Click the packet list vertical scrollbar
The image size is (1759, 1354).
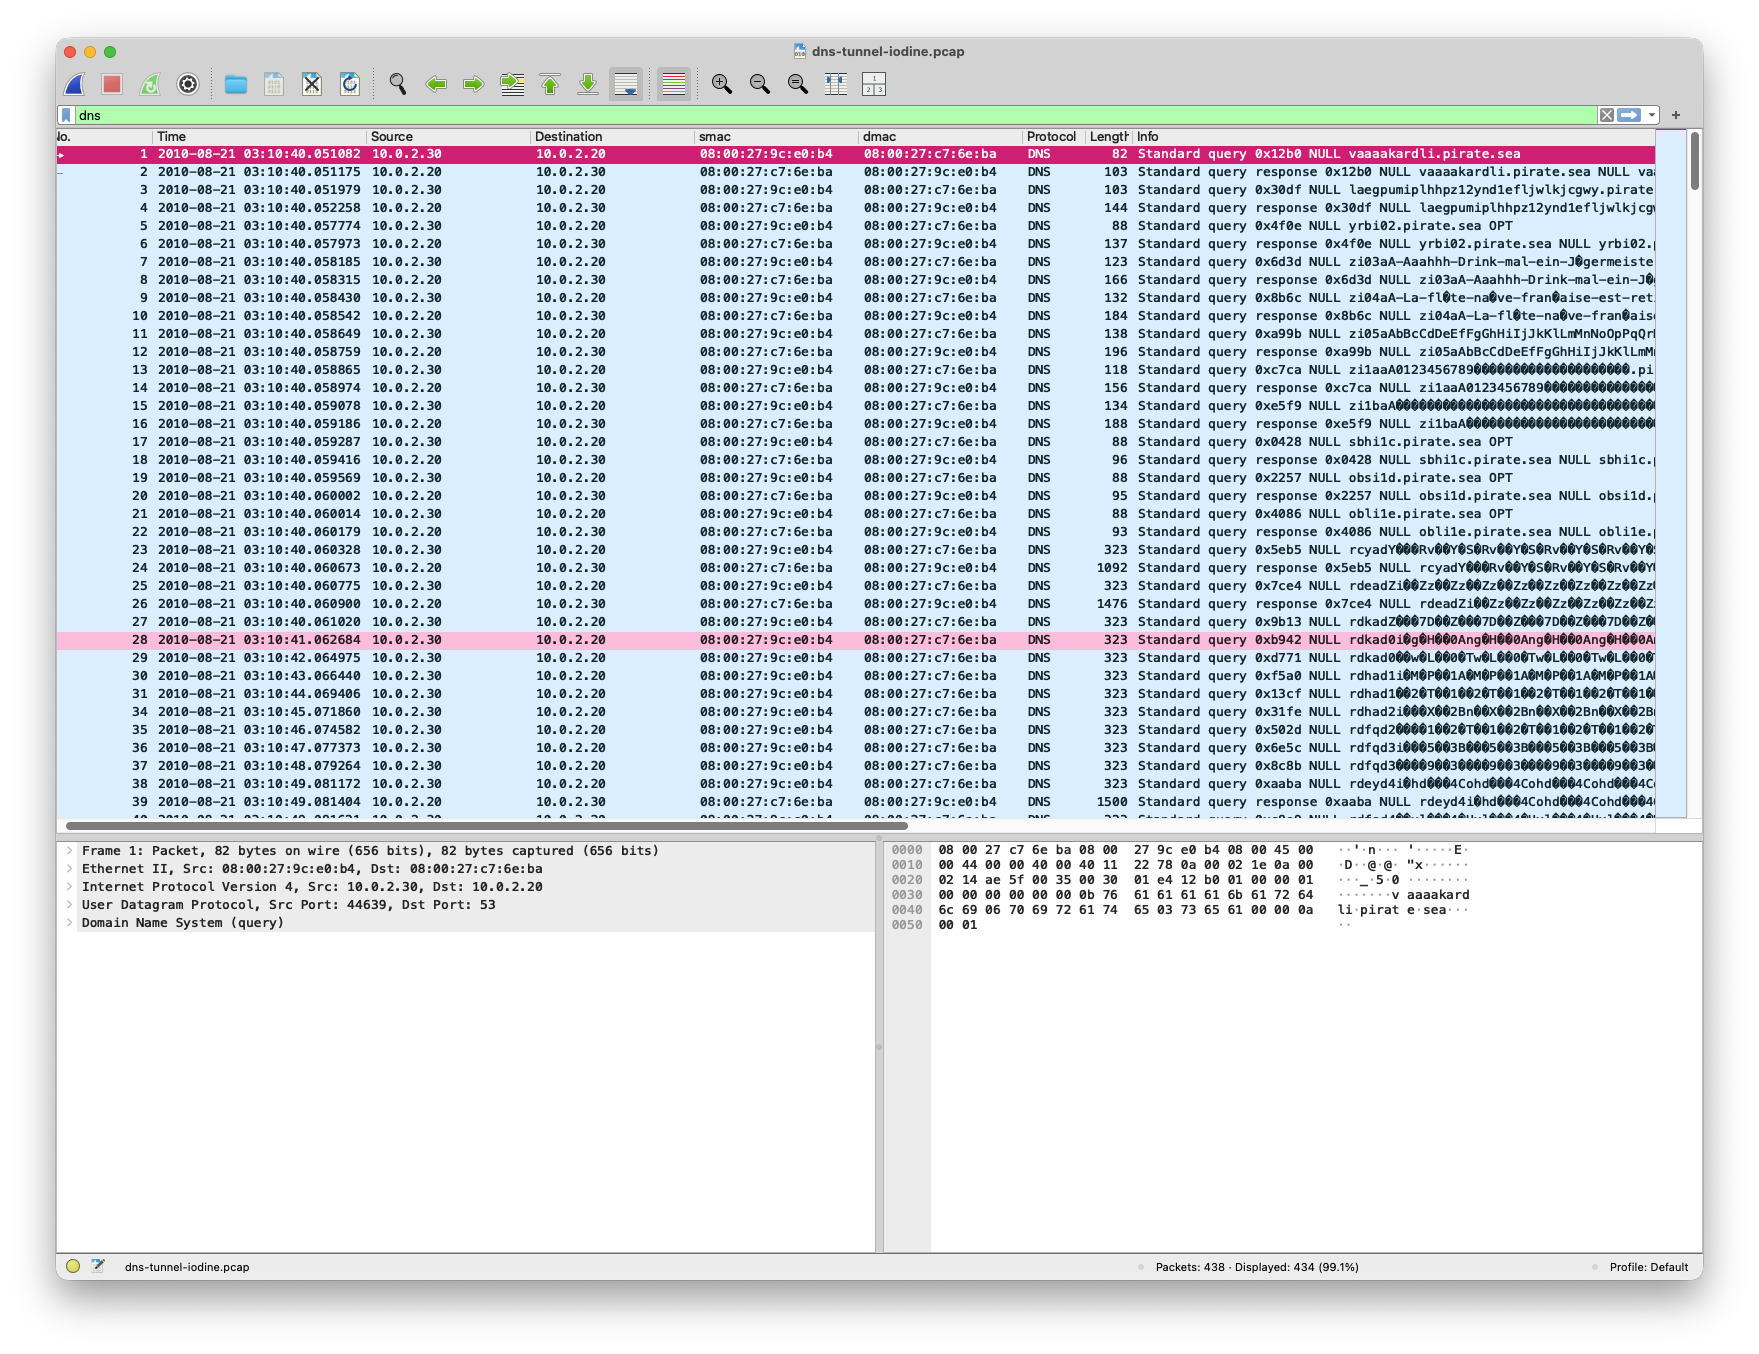point(1694,160)
